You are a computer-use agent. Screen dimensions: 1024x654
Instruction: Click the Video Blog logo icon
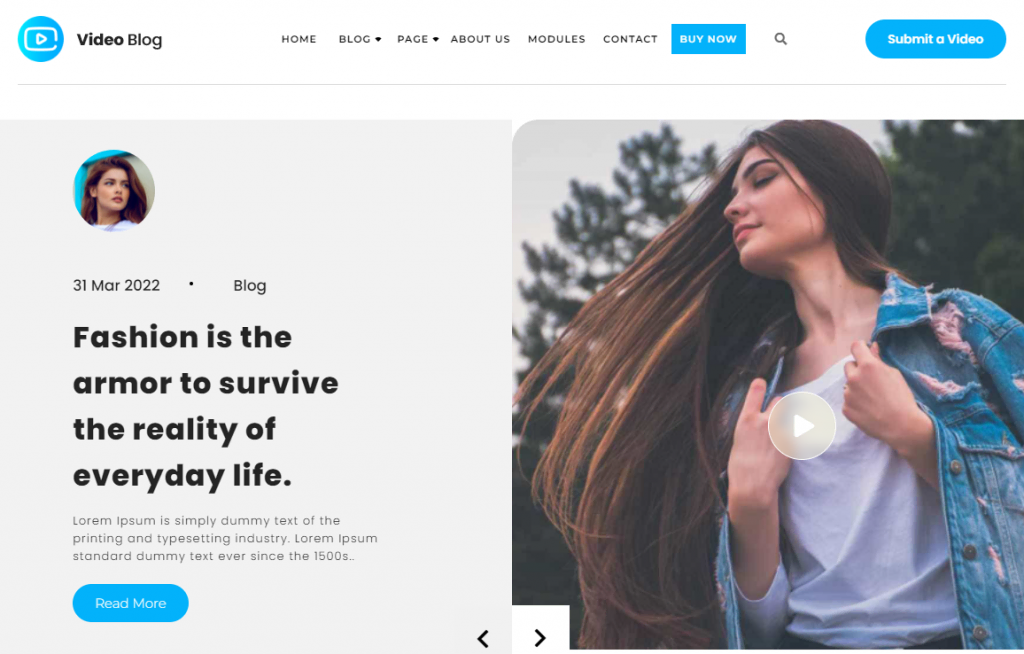pos(40,39)
